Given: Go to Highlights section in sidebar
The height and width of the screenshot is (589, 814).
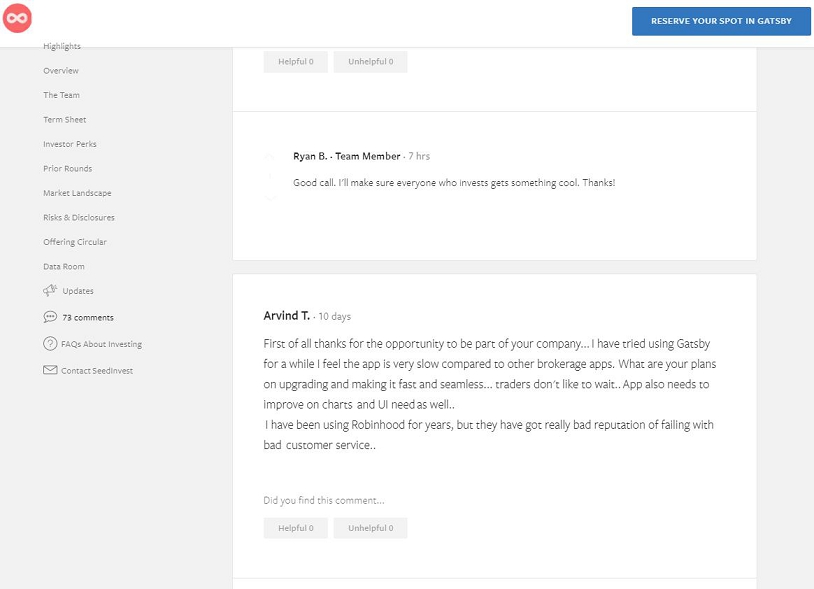Looking at the screenshot, I should tap(62, 47).
